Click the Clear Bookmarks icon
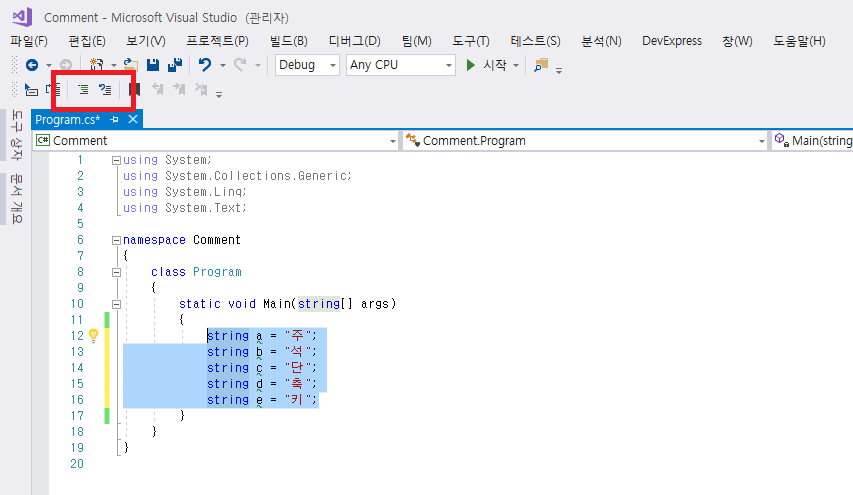Image resolution: width=853 pixels, height=495 pixels. click(x=201, y=89)
